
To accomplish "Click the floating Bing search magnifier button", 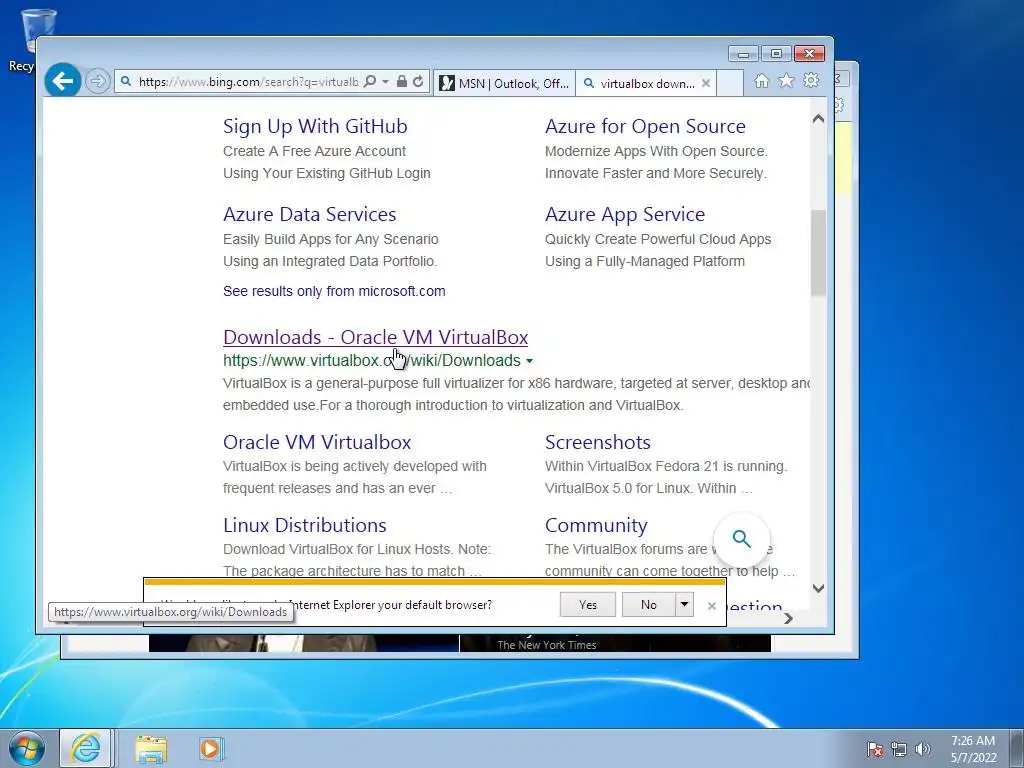I will click(741, 539).
